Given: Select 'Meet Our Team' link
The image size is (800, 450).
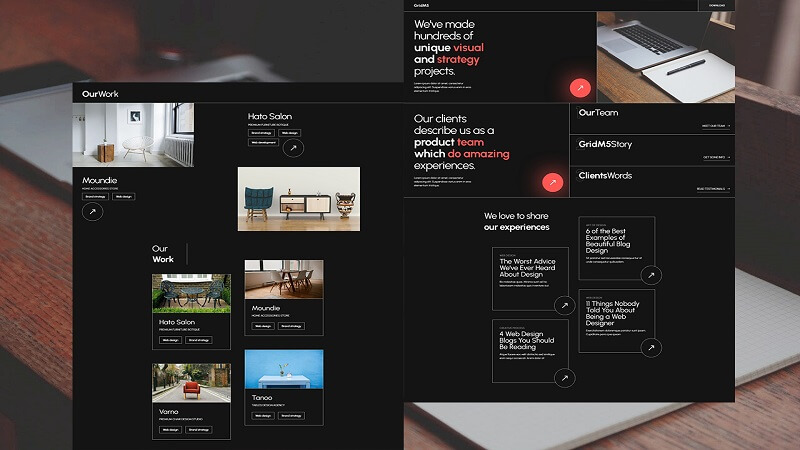Looking at the screenshot, I should (x=715, y=127).
